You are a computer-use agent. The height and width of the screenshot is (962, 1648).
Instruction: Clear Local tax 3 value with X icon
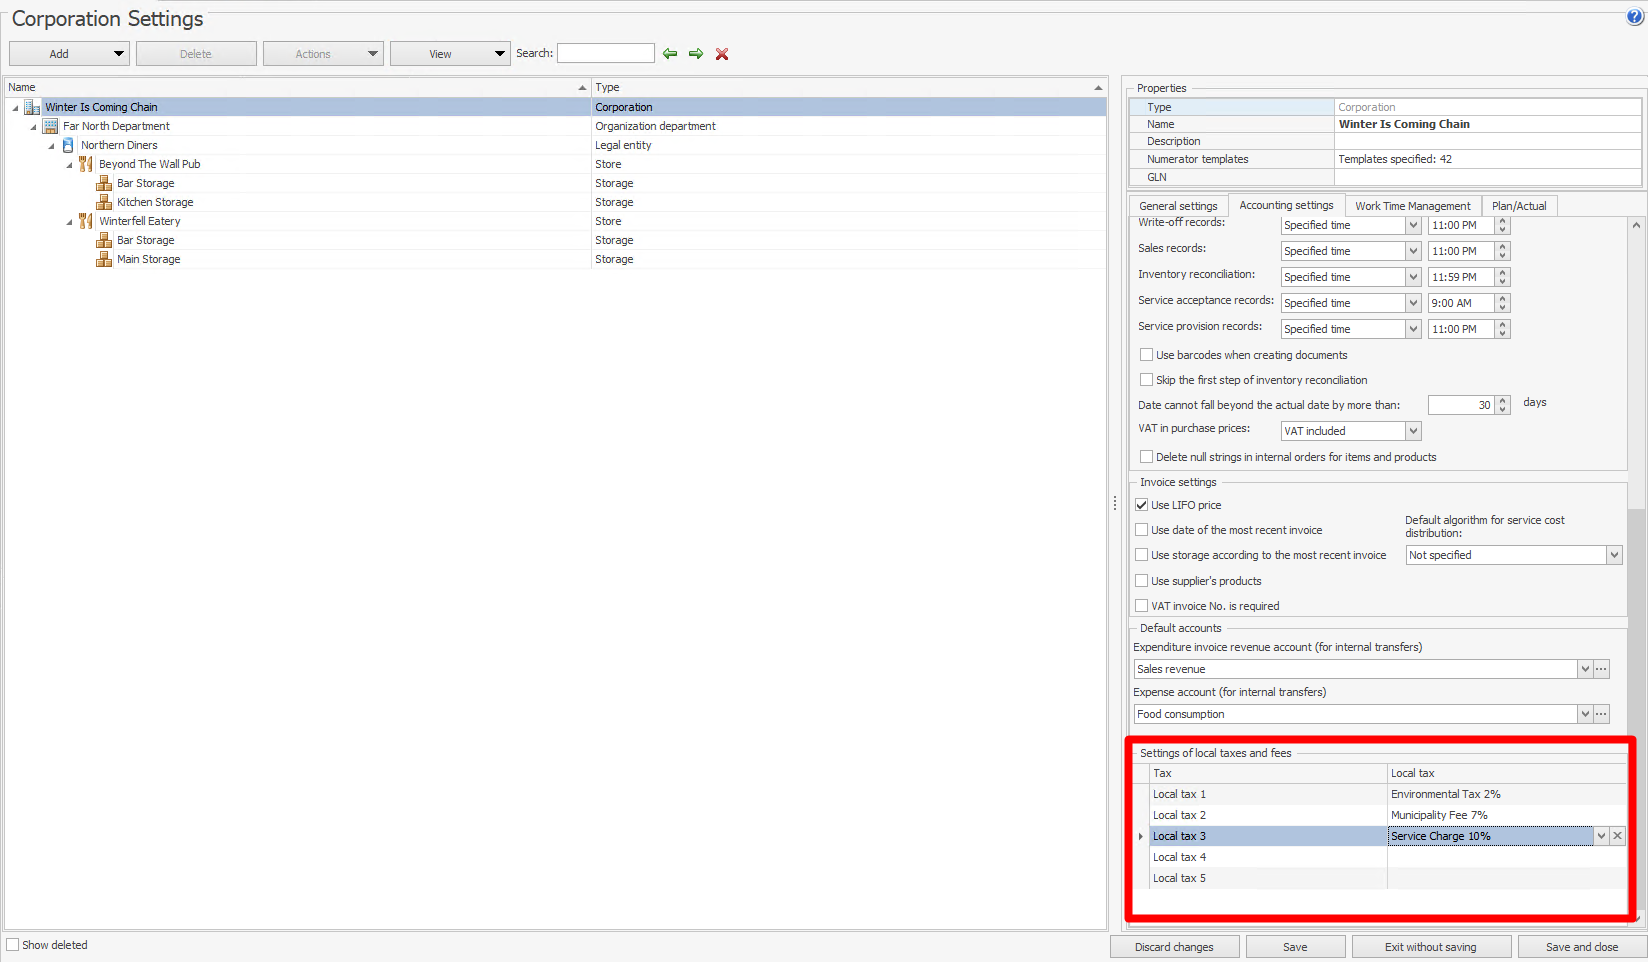pyautogui.click(x=1618, y=836)
